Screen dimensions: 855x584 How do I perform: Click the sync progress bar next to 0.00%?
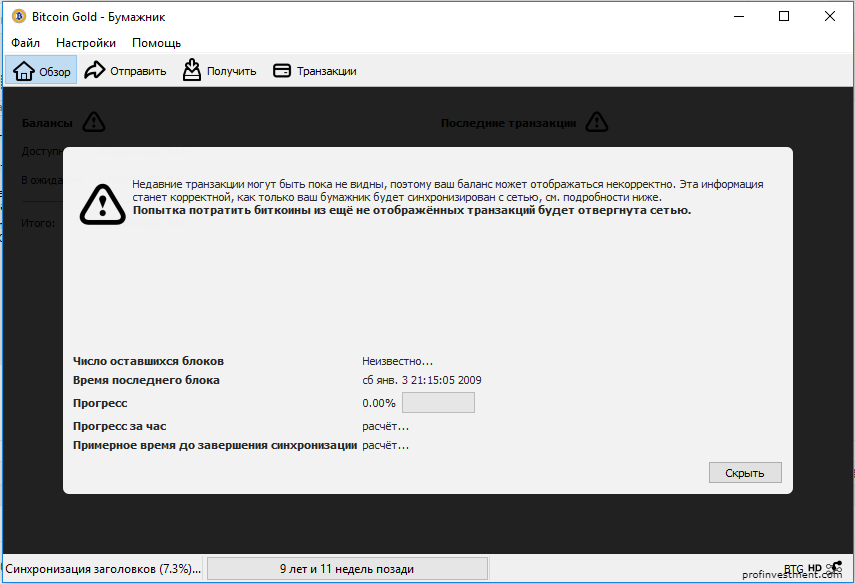(438, 403)
